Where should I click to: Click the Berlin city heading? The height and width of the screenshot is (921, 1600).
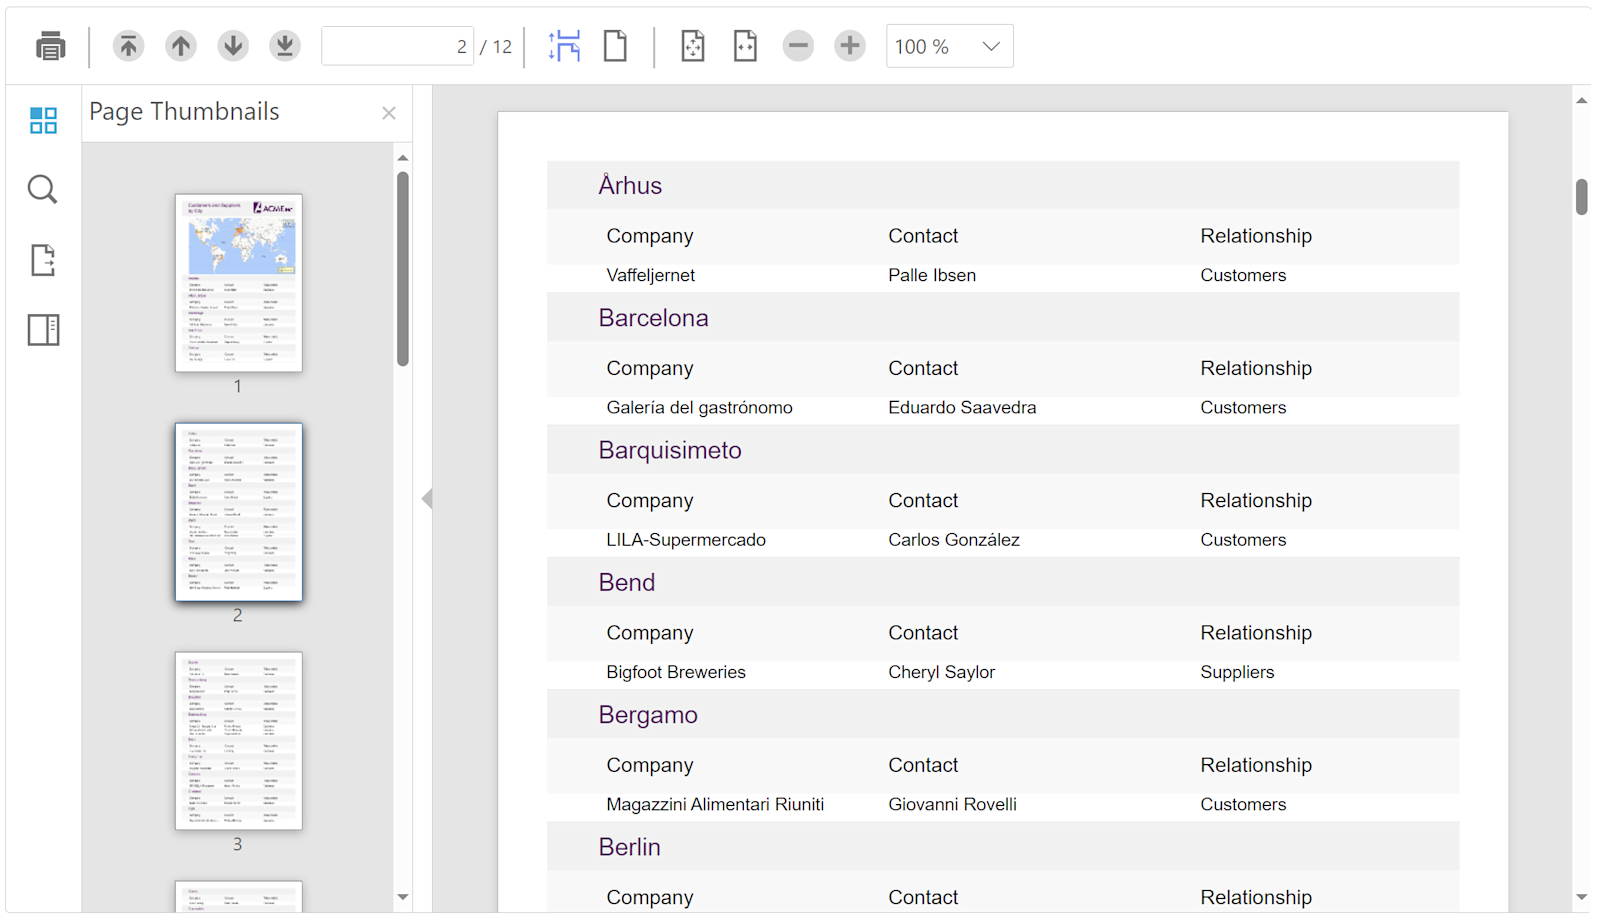630,847
